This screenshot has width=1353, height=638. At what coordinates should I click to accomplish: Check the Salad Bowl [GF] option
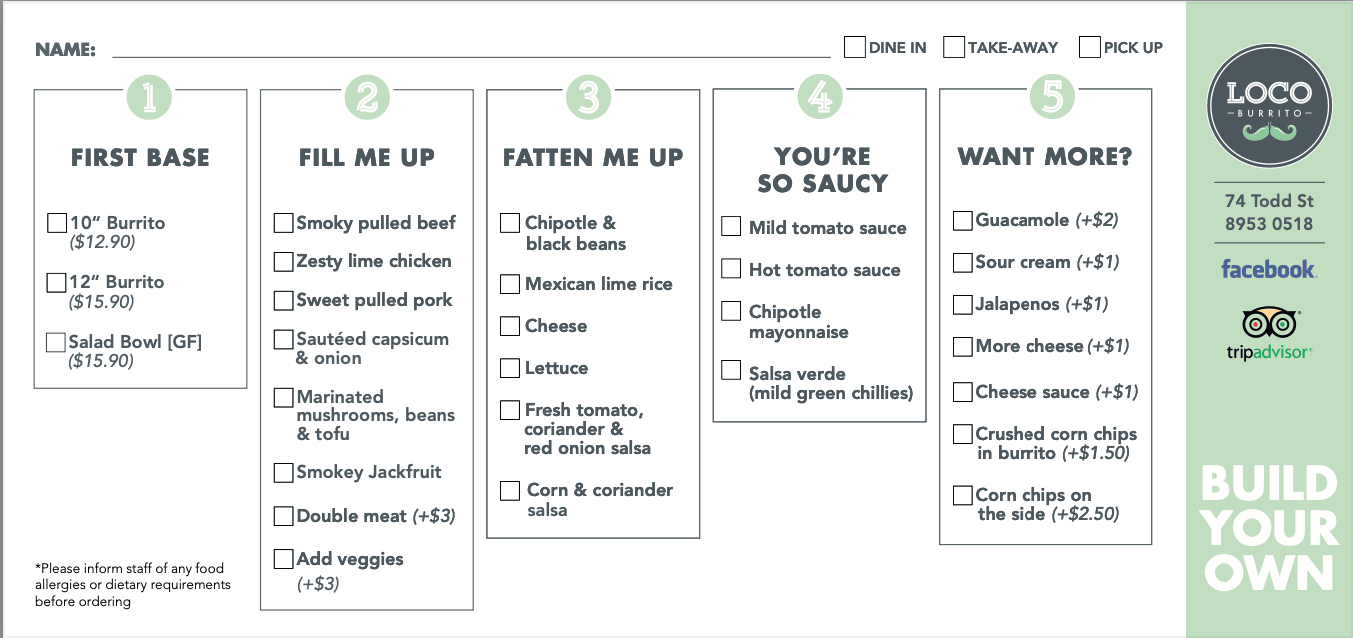tap(57, 342)
